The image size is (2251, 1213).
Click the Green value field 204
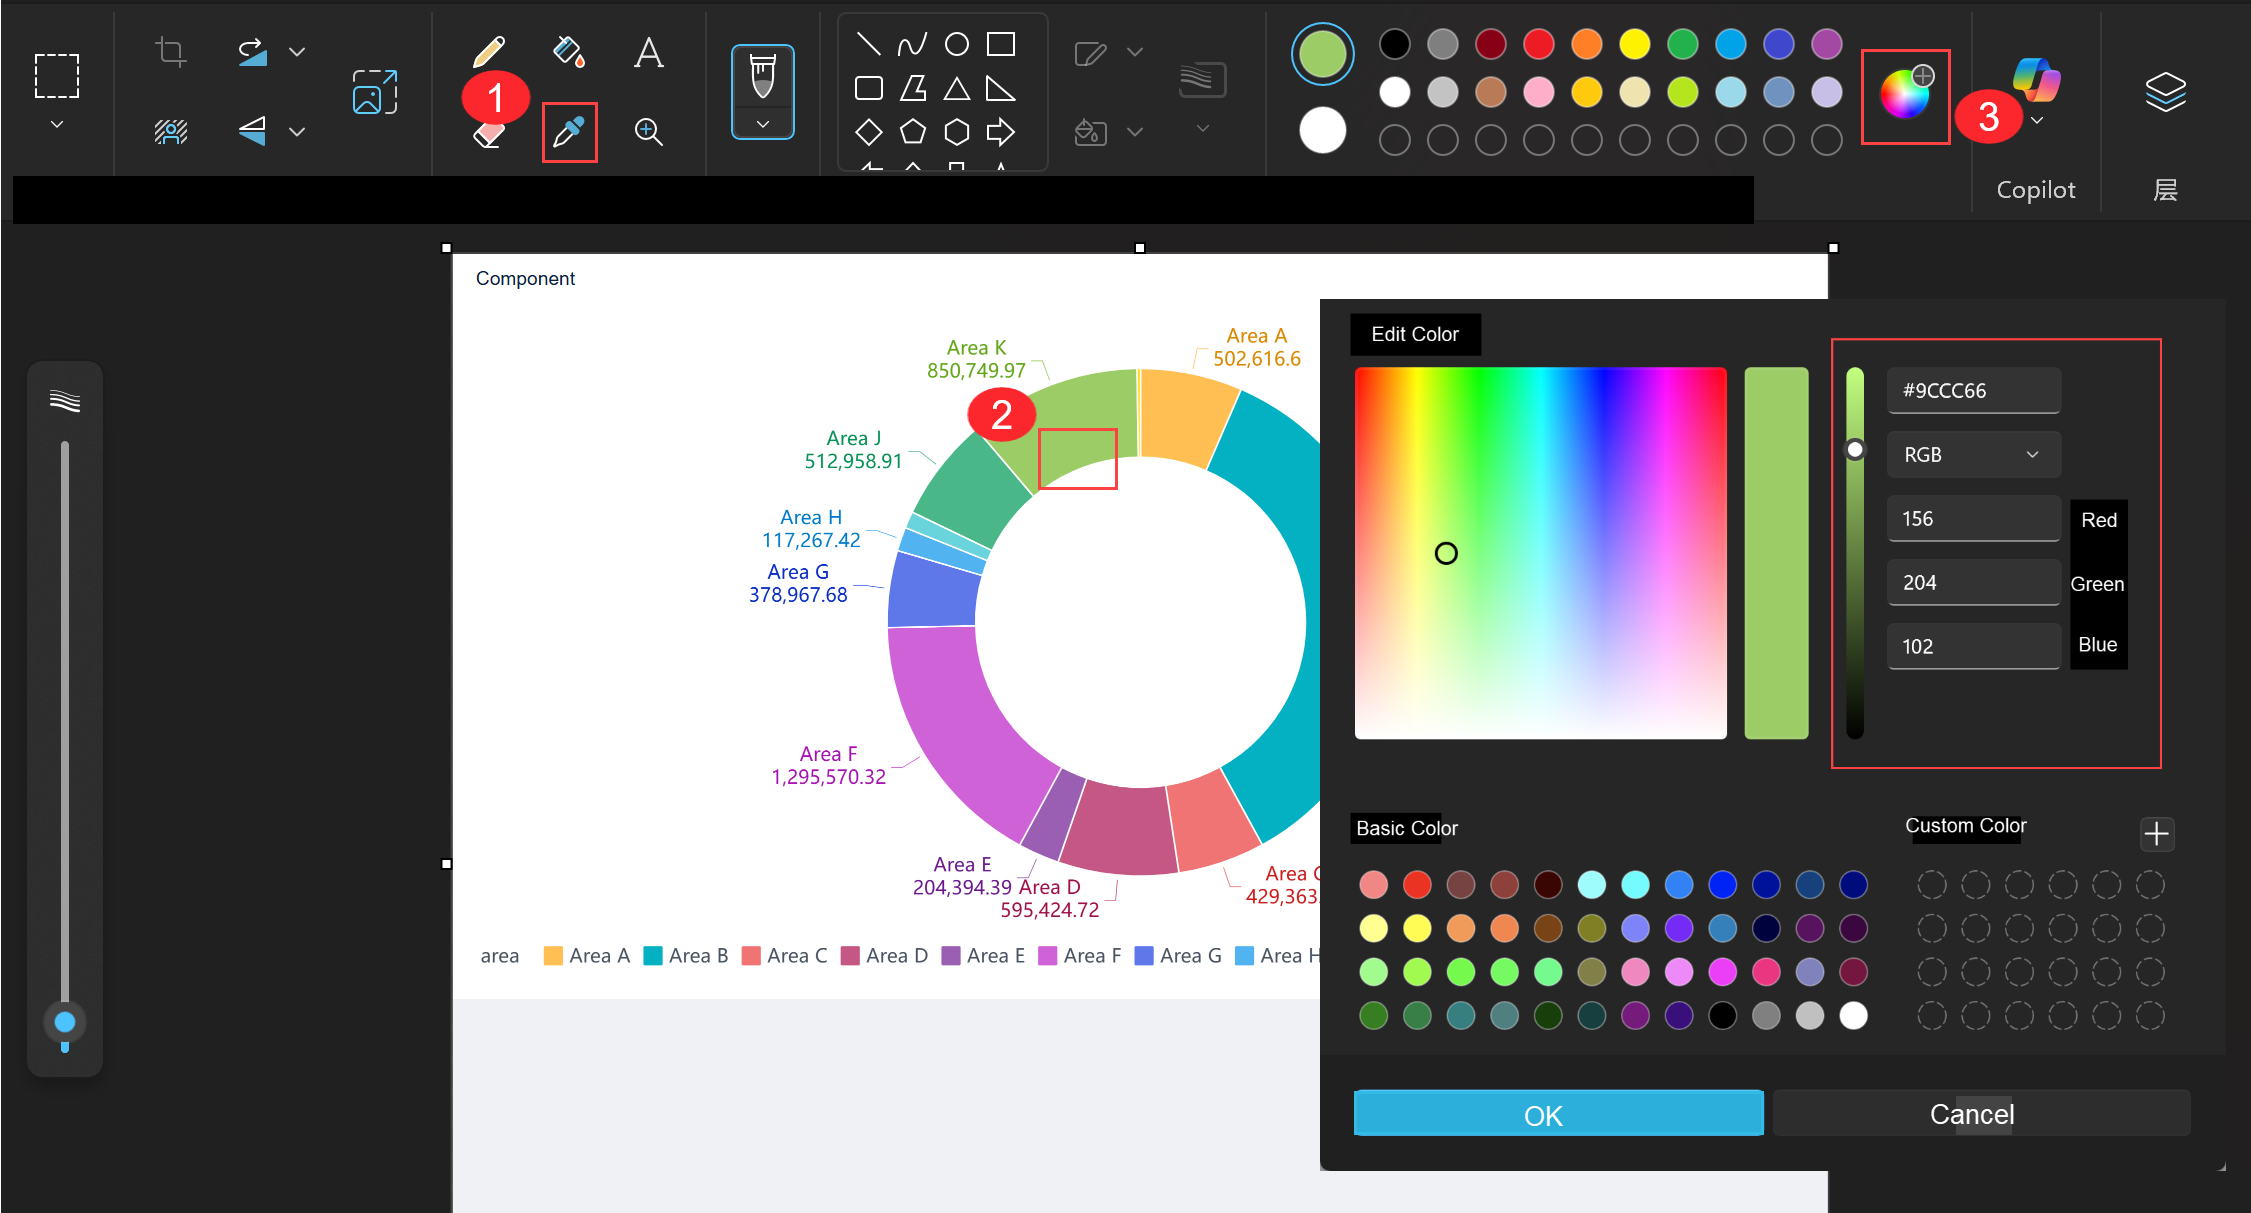1973,583
